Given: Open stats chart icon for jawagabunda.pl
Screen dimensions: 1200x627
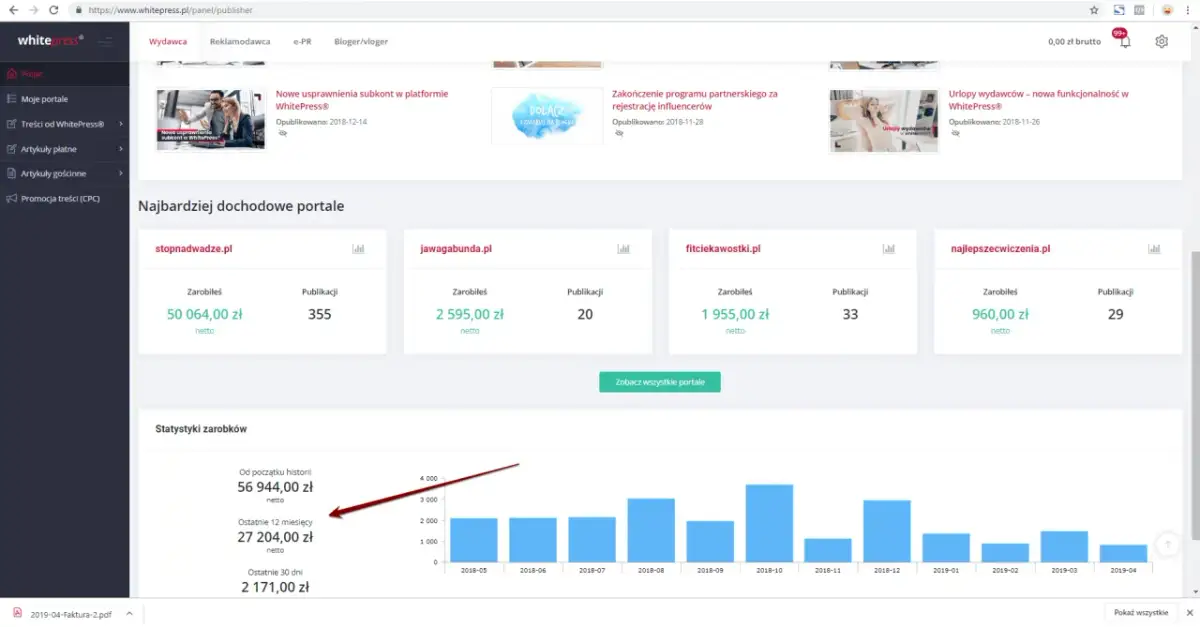Looking at the screenshot, I should pos(624,248).
